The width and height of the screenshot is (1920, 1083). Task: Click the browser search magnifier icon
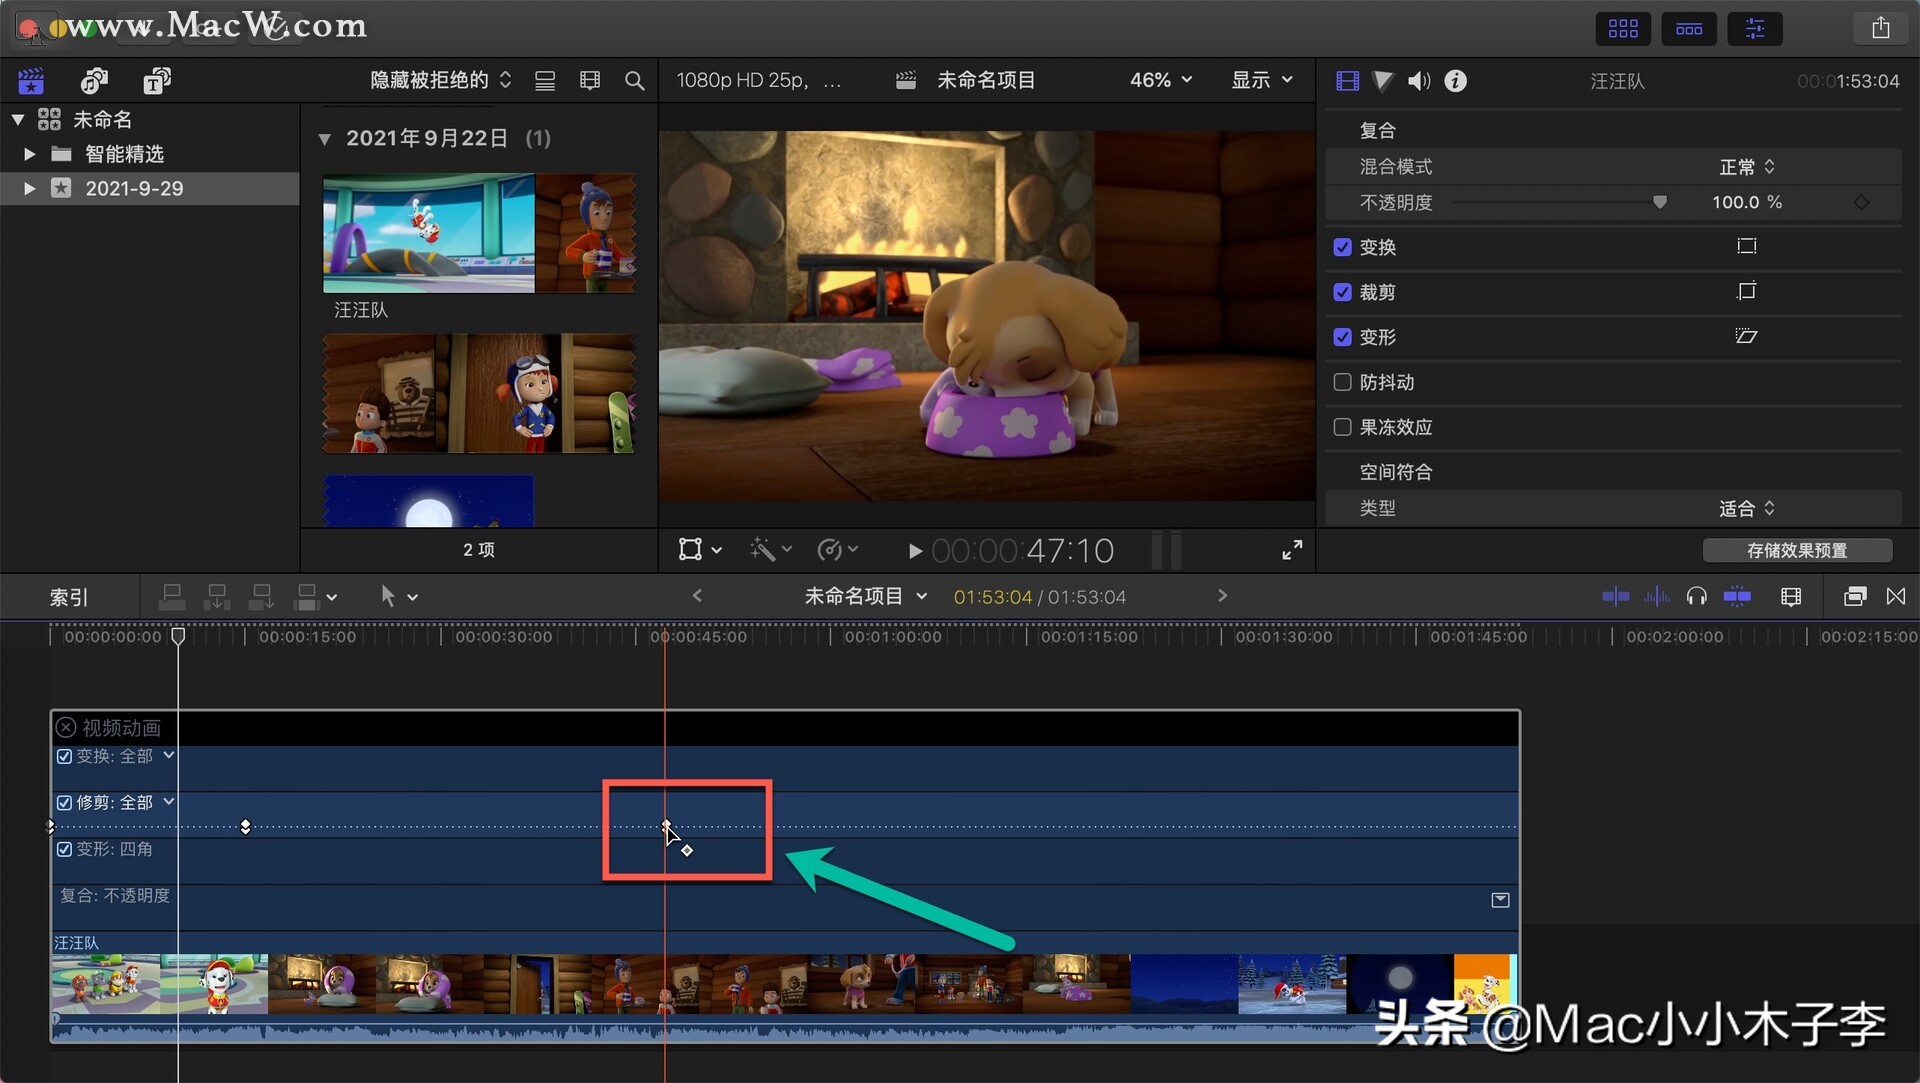(x=634, y=81)
